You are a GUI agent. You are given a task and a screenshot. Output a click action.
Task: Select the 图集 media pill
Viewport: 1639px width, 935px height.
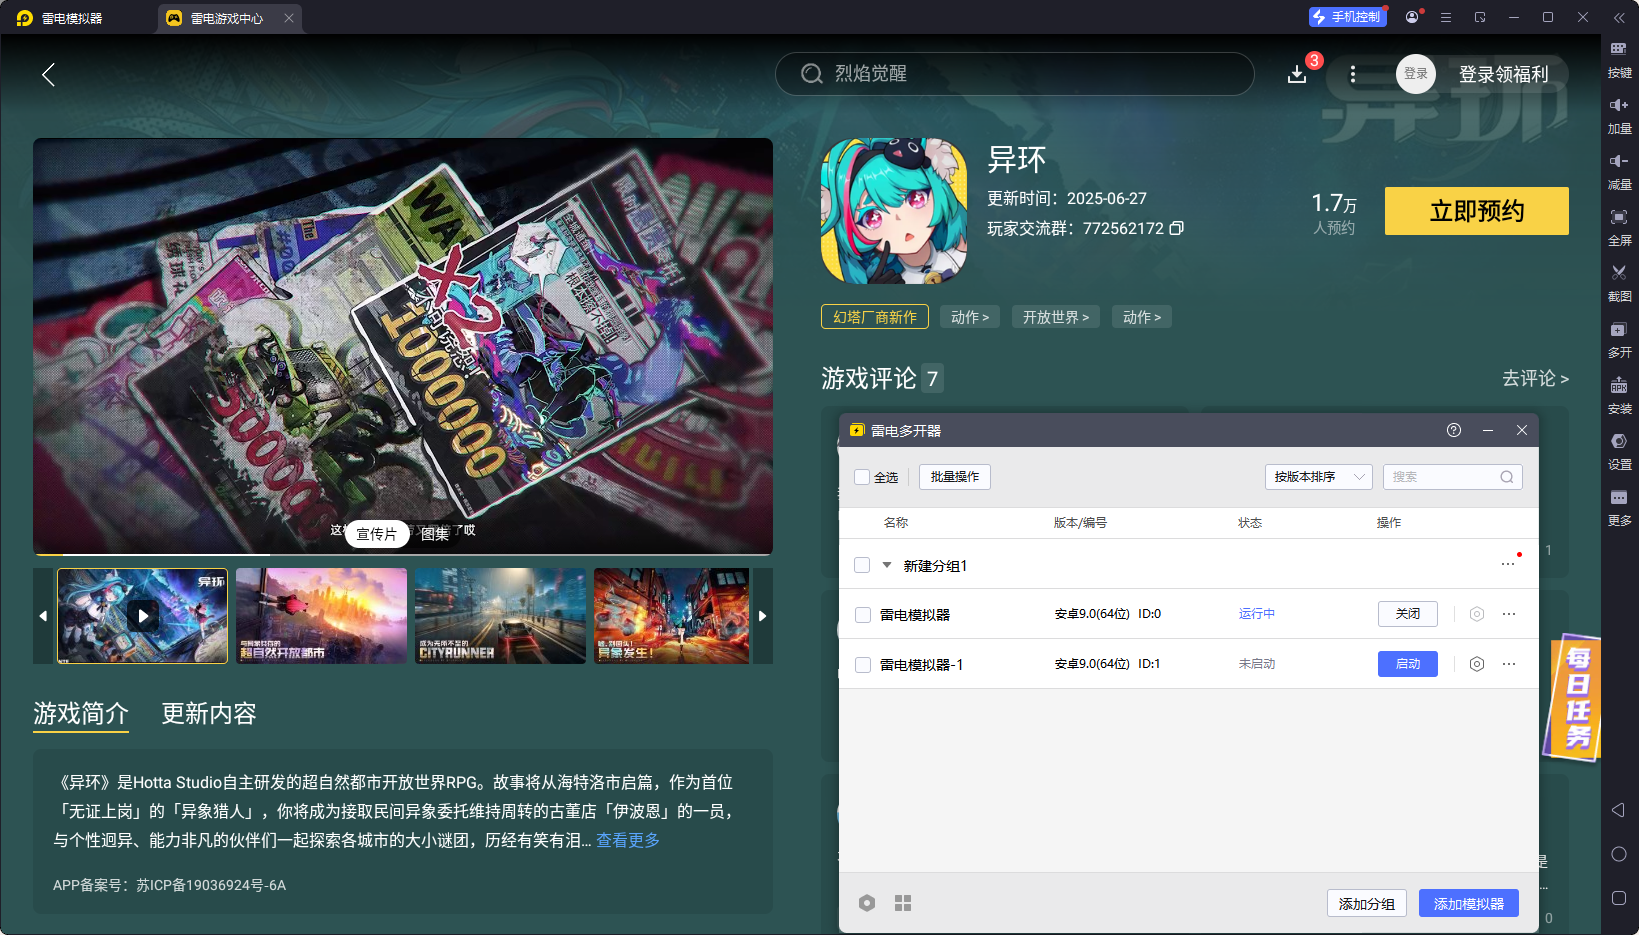coord(435,534)
